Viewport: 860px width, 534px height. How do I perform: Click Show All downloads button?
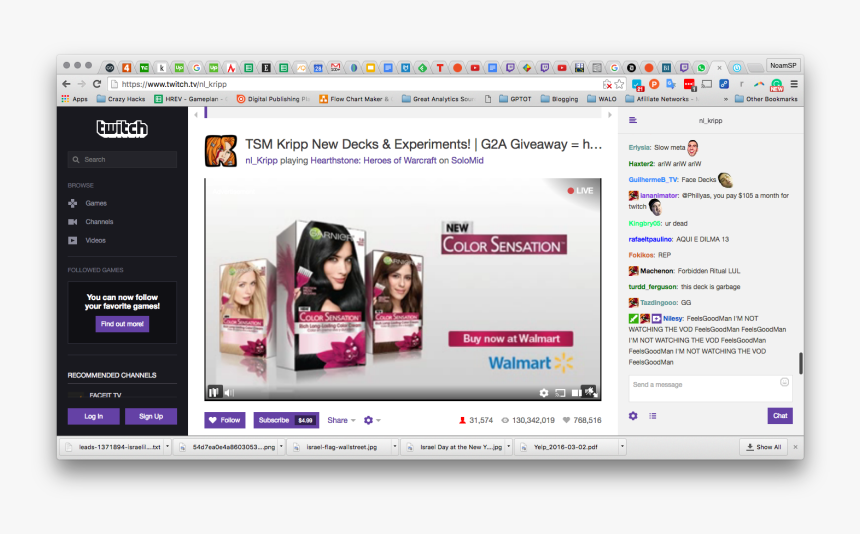(x=763, y=447)
